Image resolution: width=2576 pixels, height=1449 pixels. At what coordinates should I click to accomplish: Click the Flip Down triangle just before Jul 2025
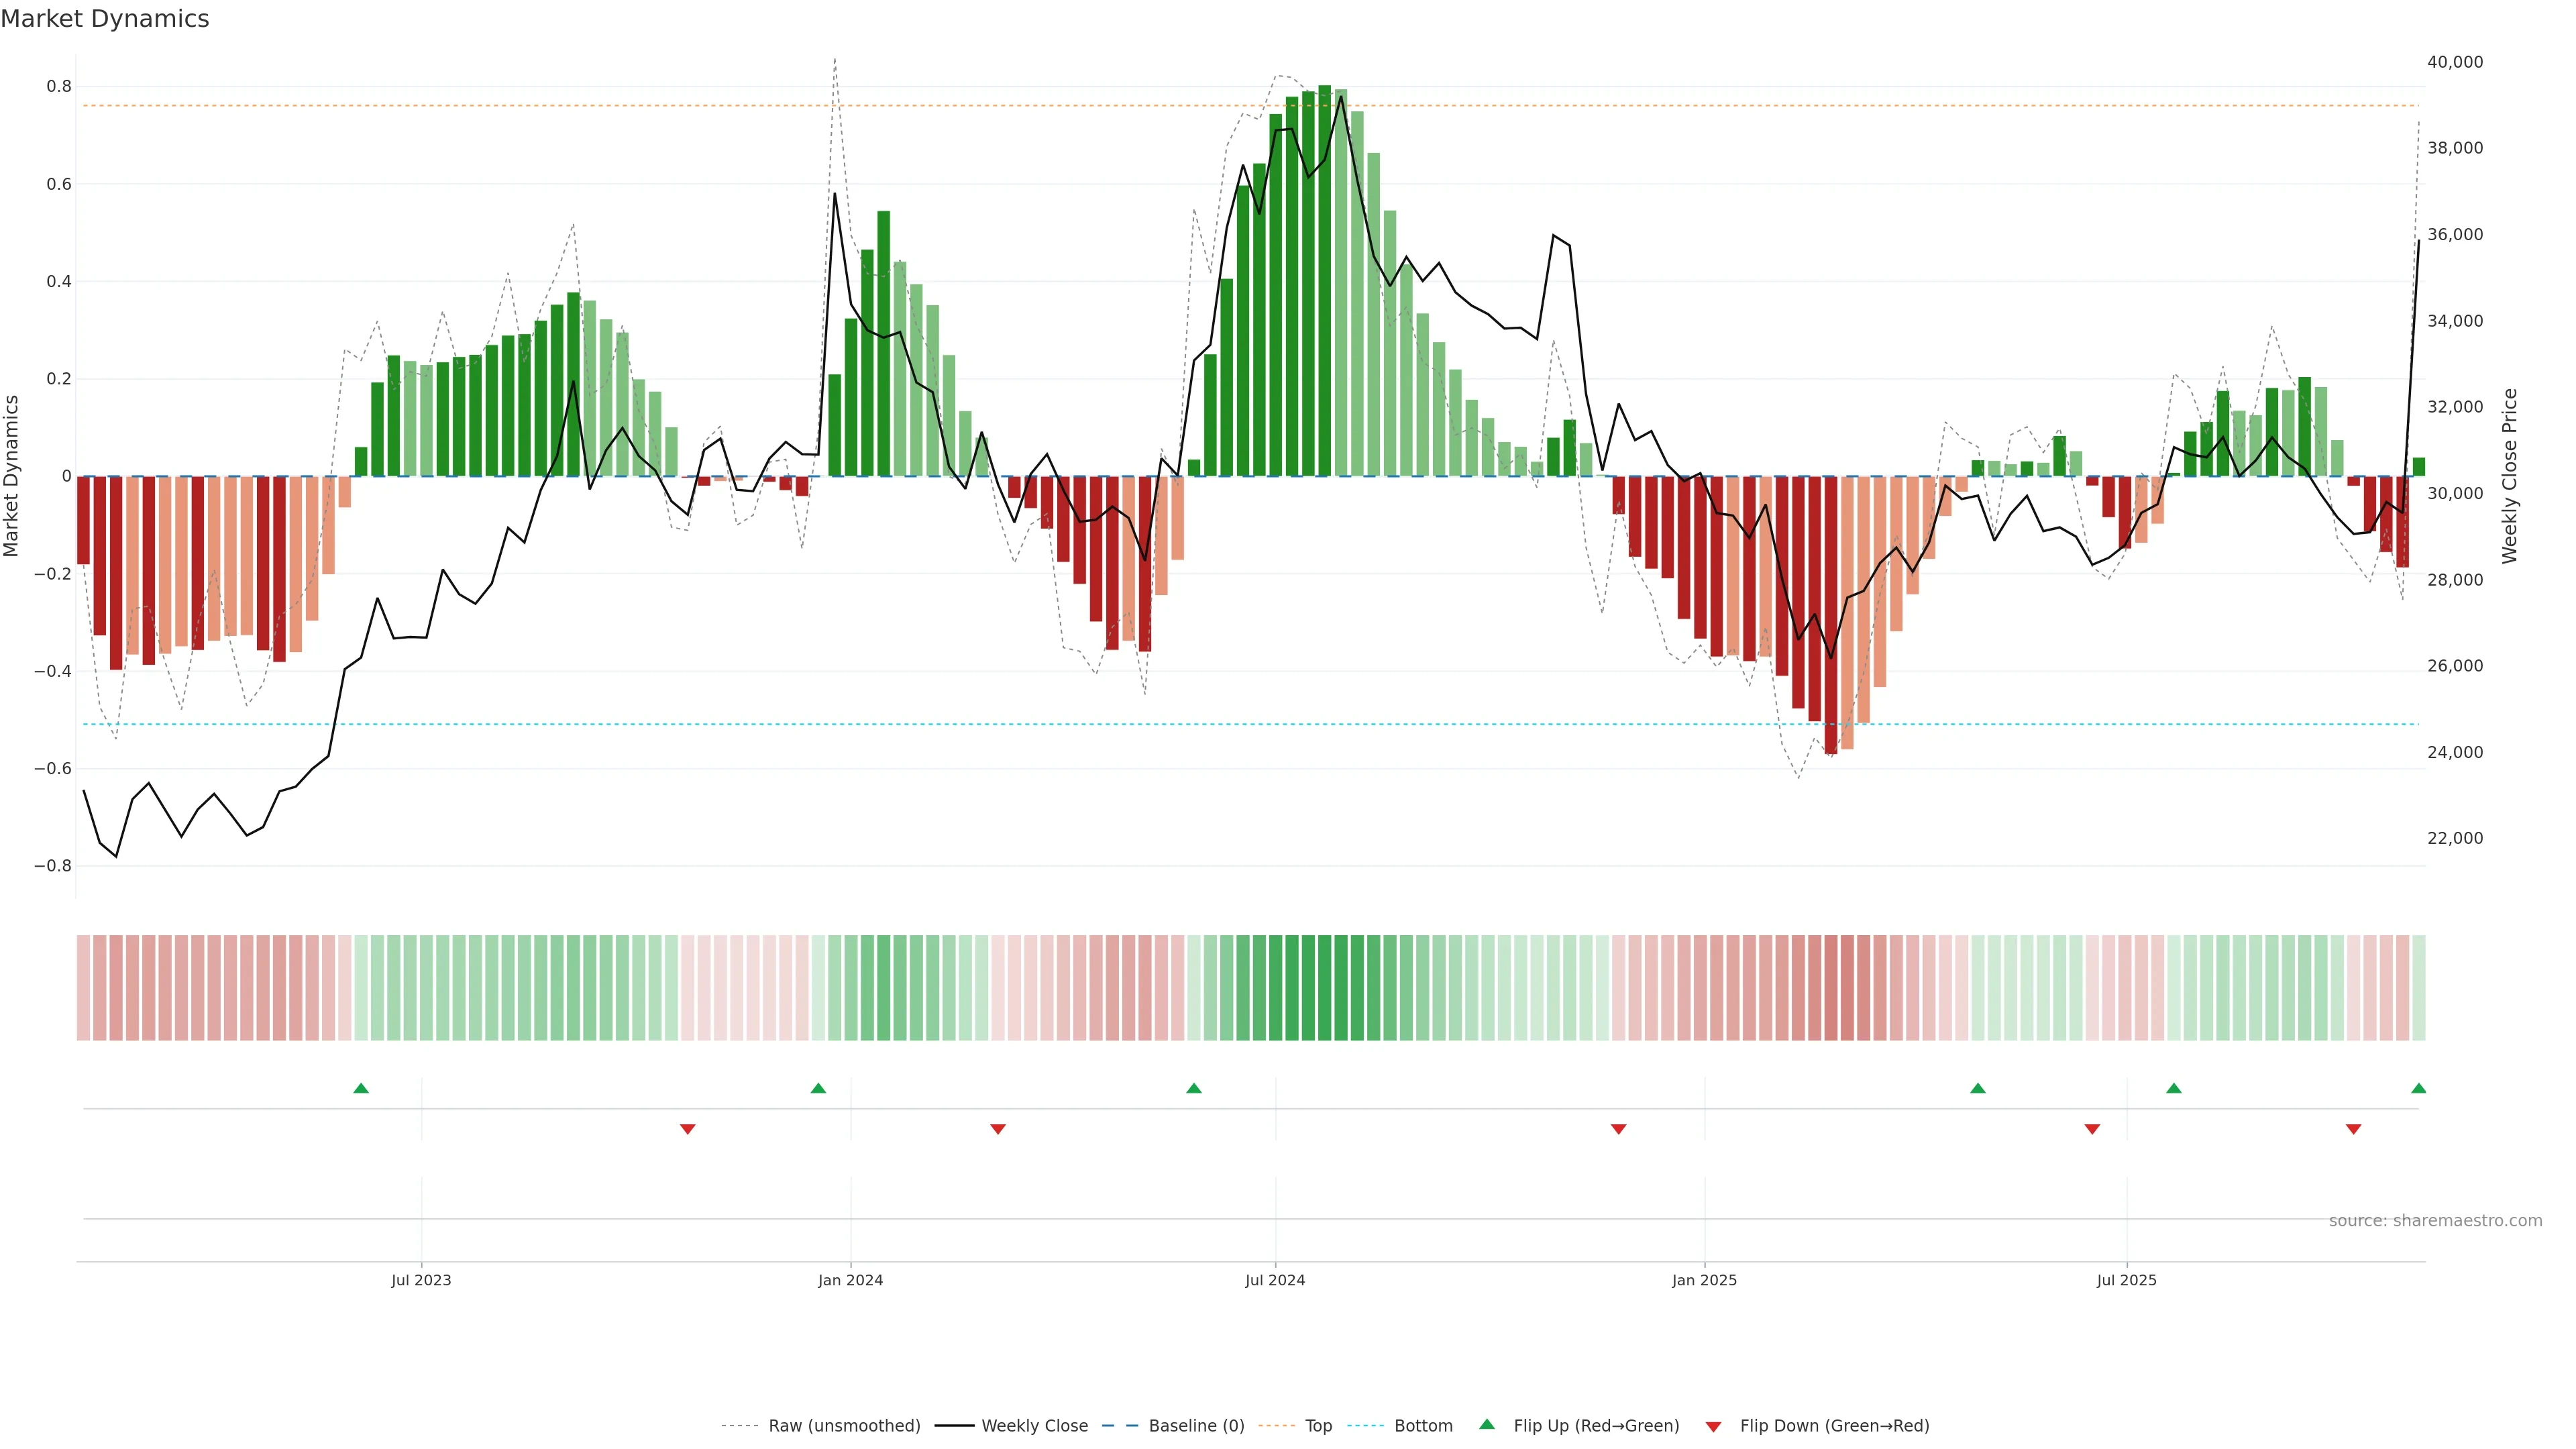(2092, 1129)
